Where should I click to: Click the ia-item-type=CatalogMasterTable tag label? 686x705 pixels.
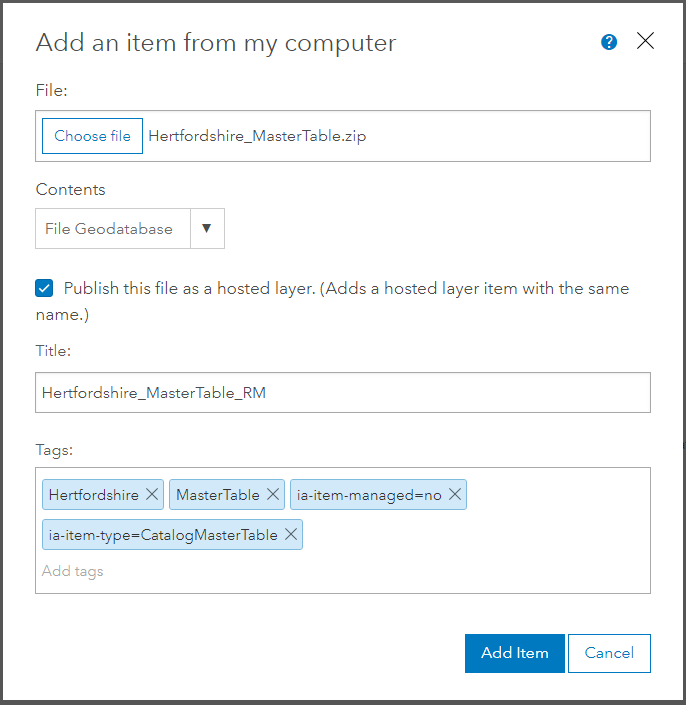[x=163, y=535]
